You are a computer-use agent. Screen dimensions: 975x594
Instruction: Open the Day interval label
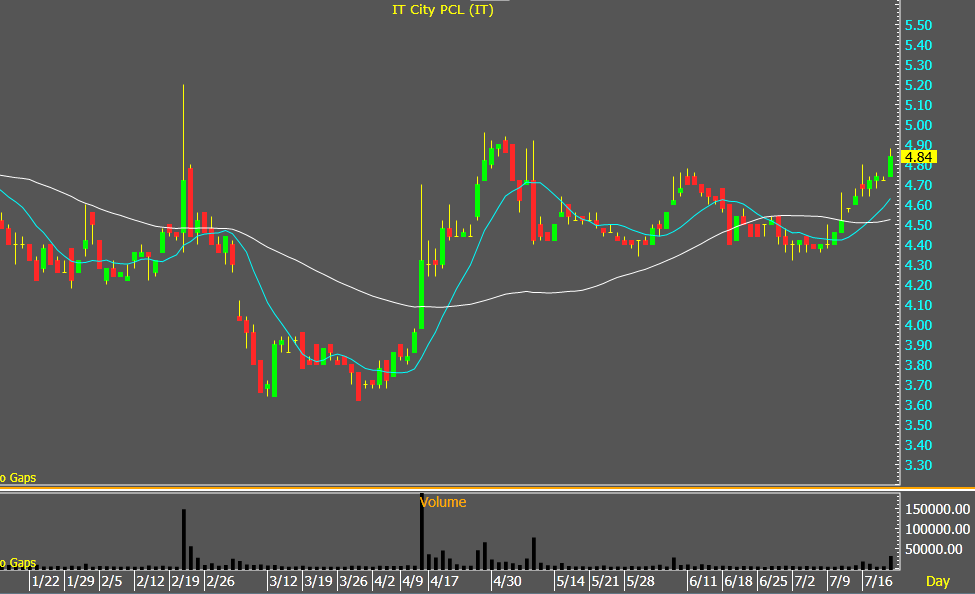coord(938,581)
